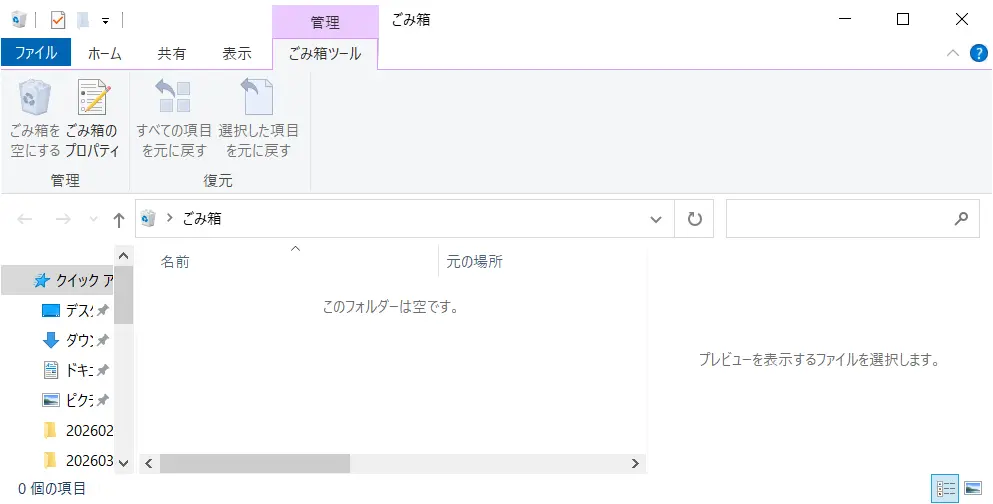
Task: Click the Recycle Bin icon in title bar
Action: pyautogui.click(x=19, y=20)
